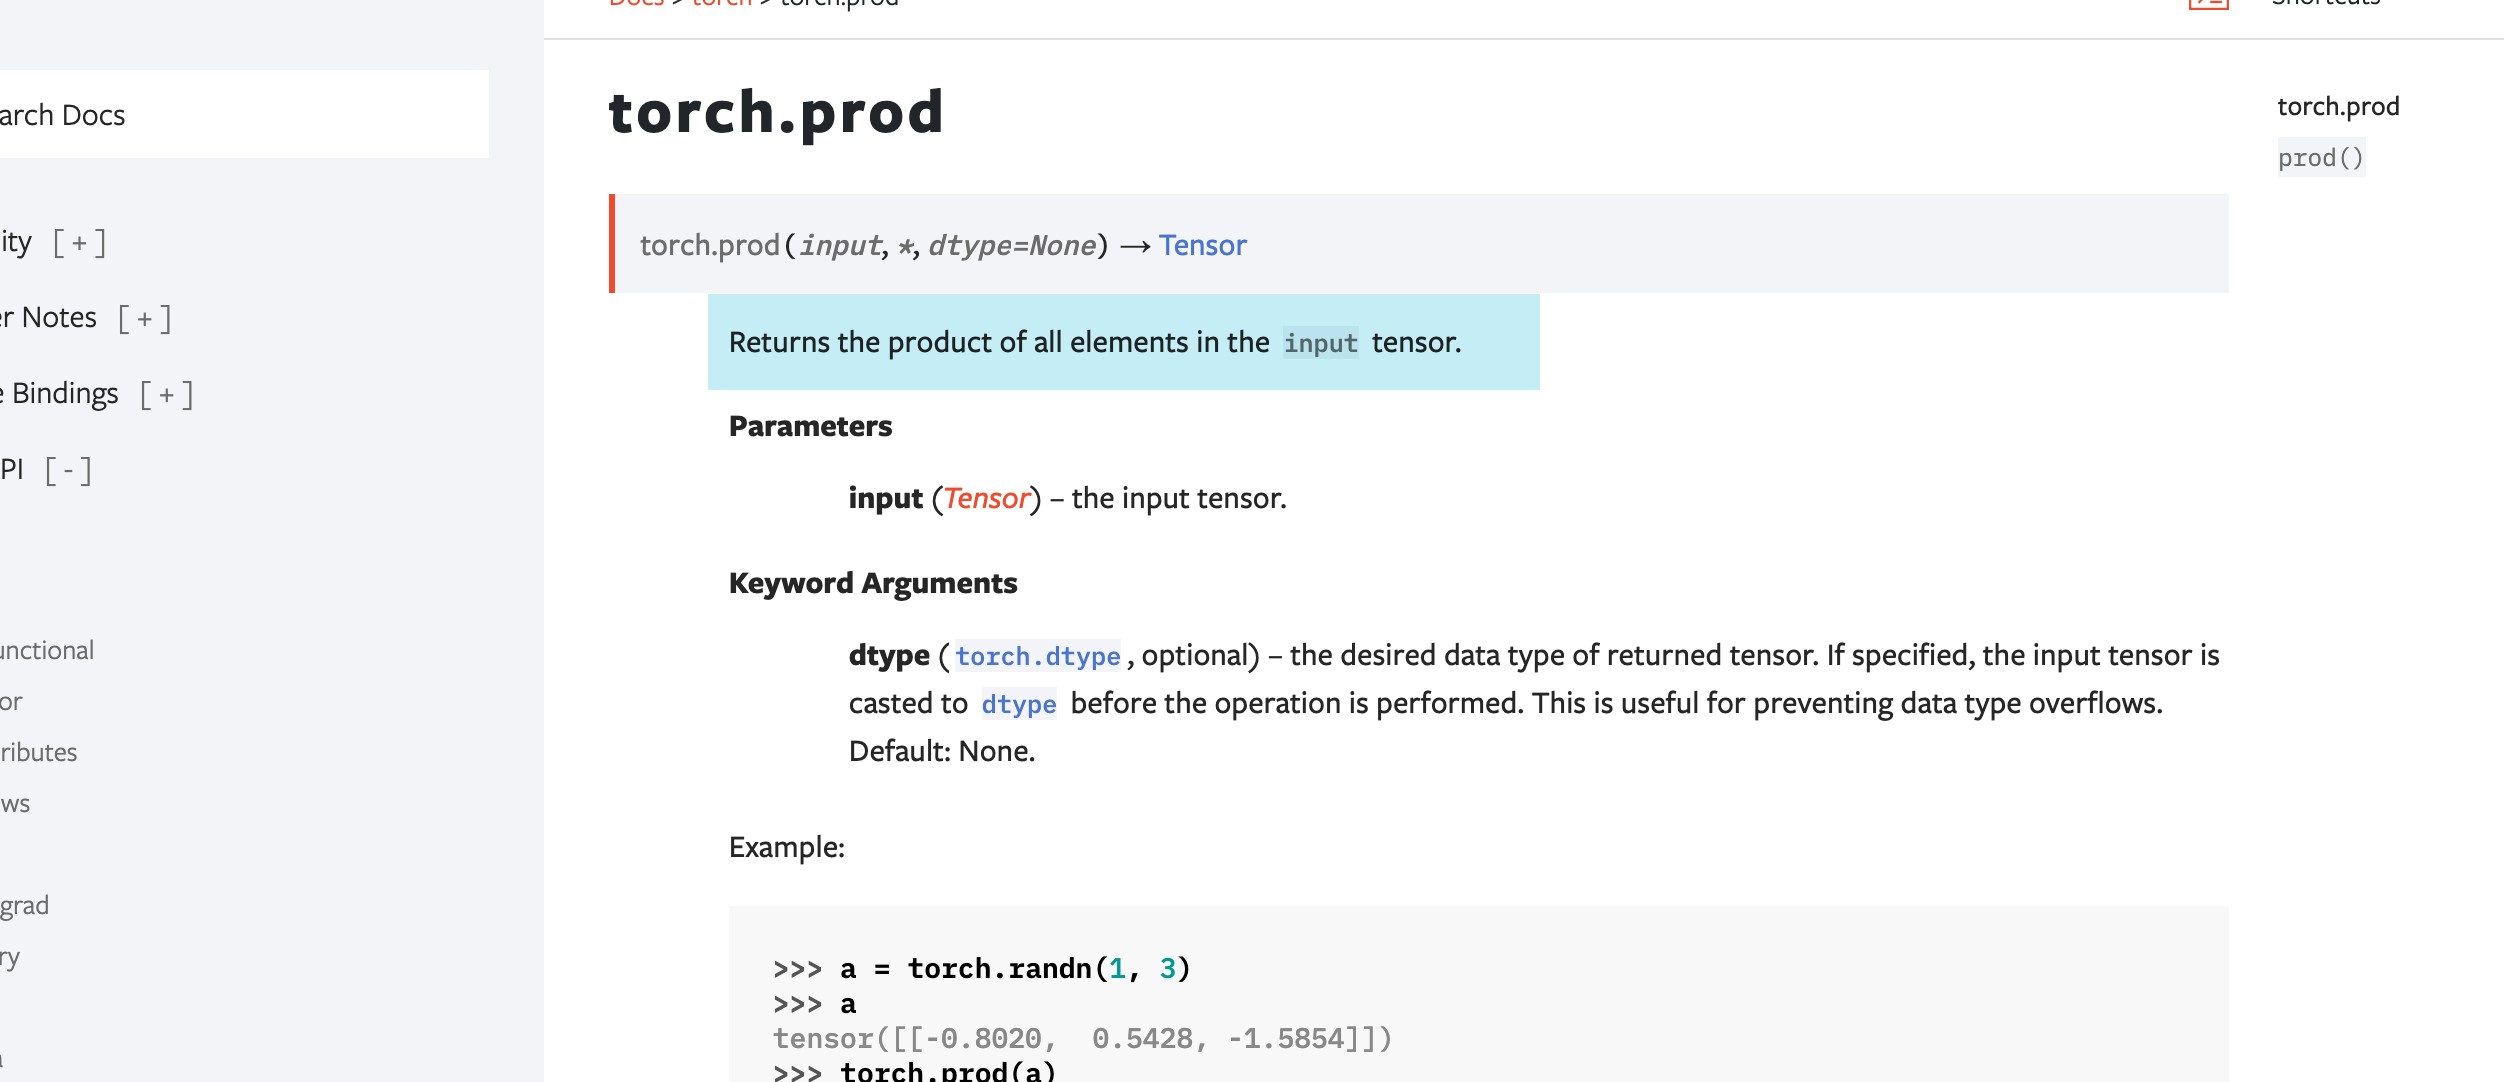Image resolution: width=2504 pixels, height=1082 pixels.
Task: Follow the torch.dtype link in Keyword Arguments
Action: [x=1038, y=656]
